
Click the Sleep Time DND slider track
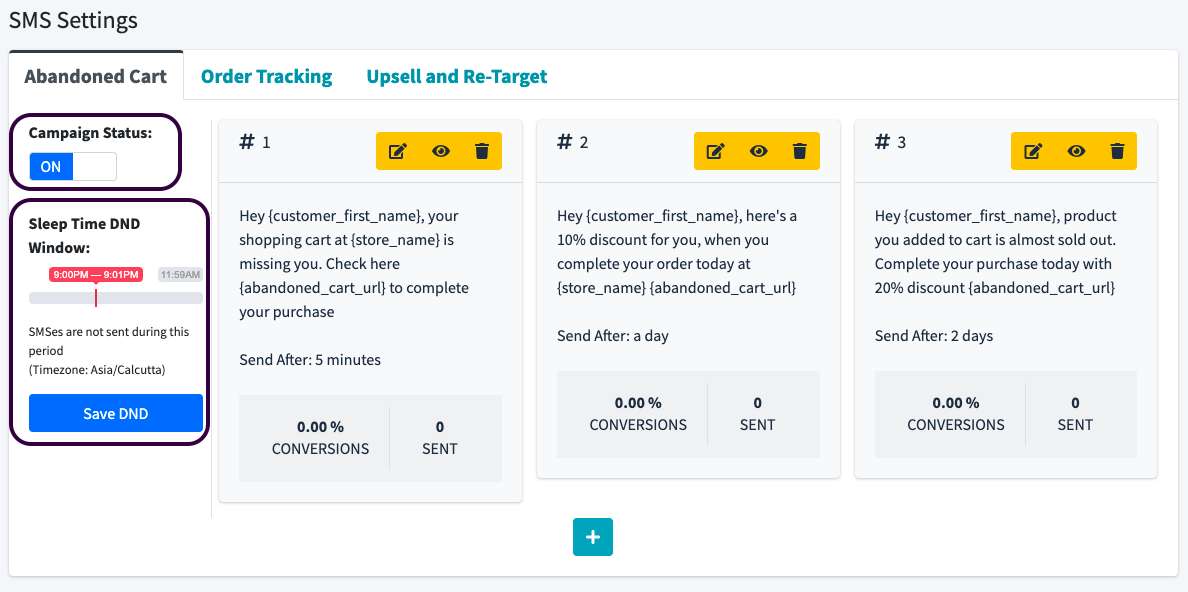[x=150, y=298]
